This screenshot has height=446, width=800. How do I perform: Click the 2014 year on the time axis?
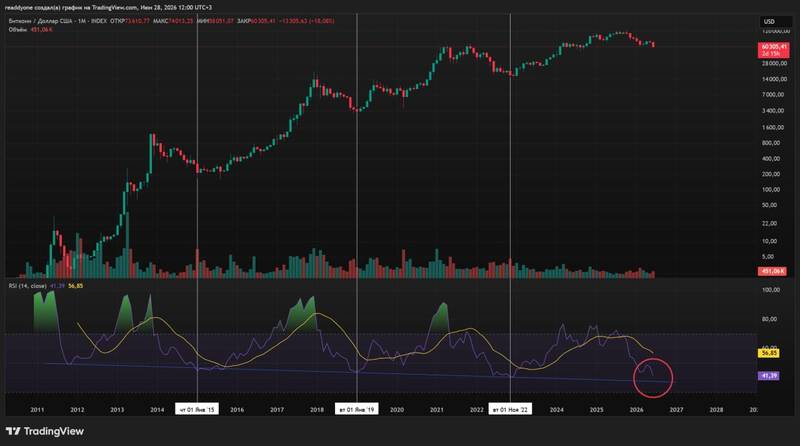(x=157, y=410)
